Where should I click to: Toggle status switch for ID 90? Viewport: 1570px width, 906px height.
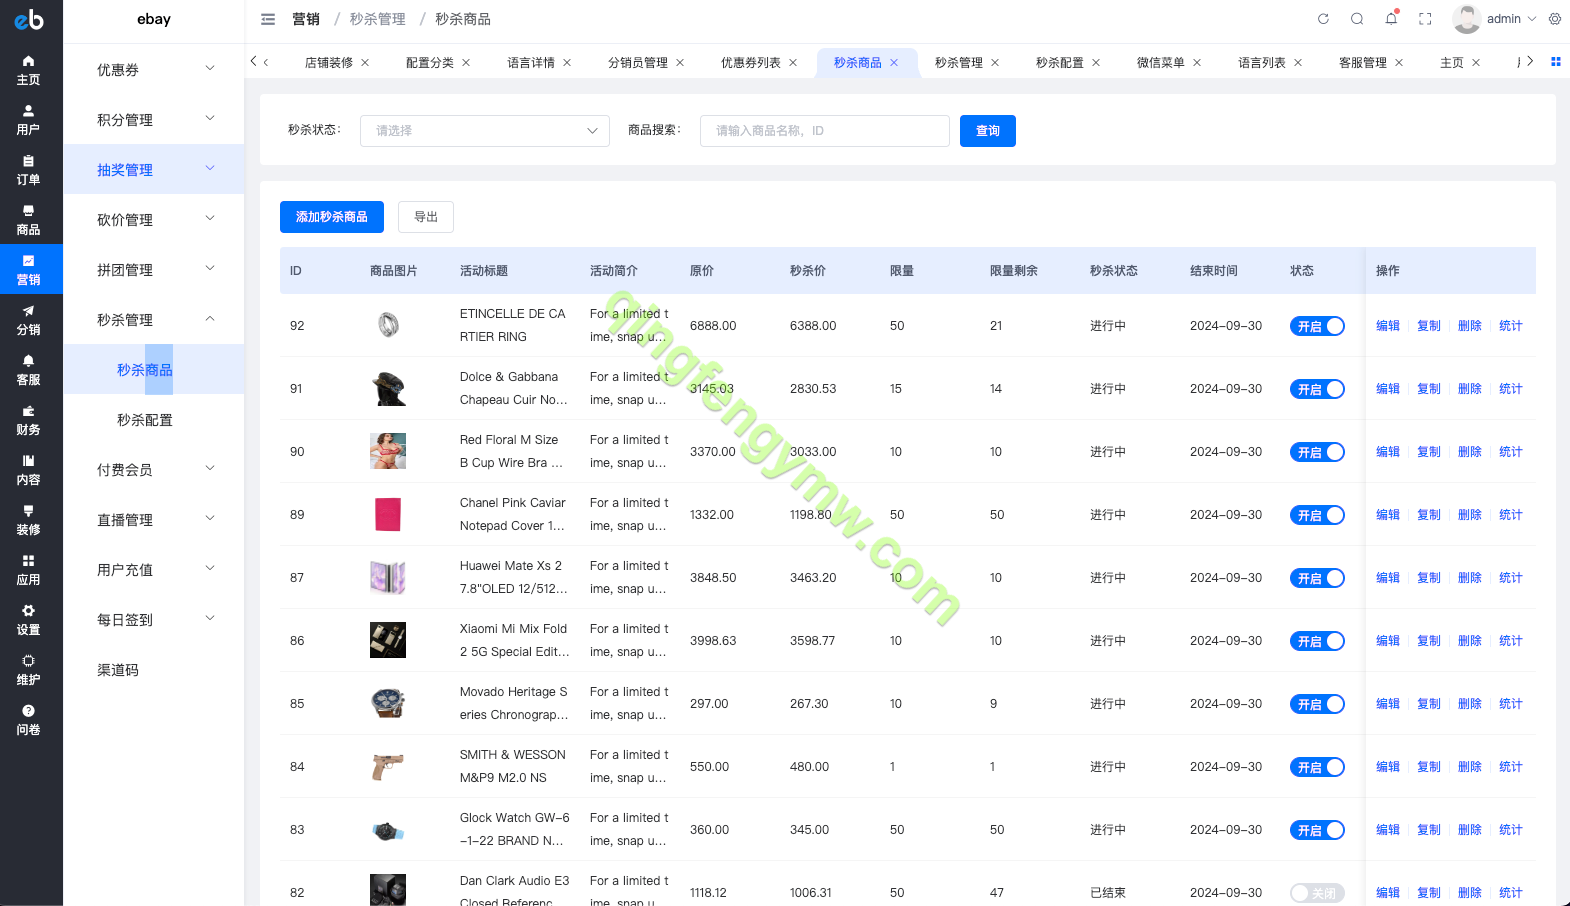tap(1317, 452)
